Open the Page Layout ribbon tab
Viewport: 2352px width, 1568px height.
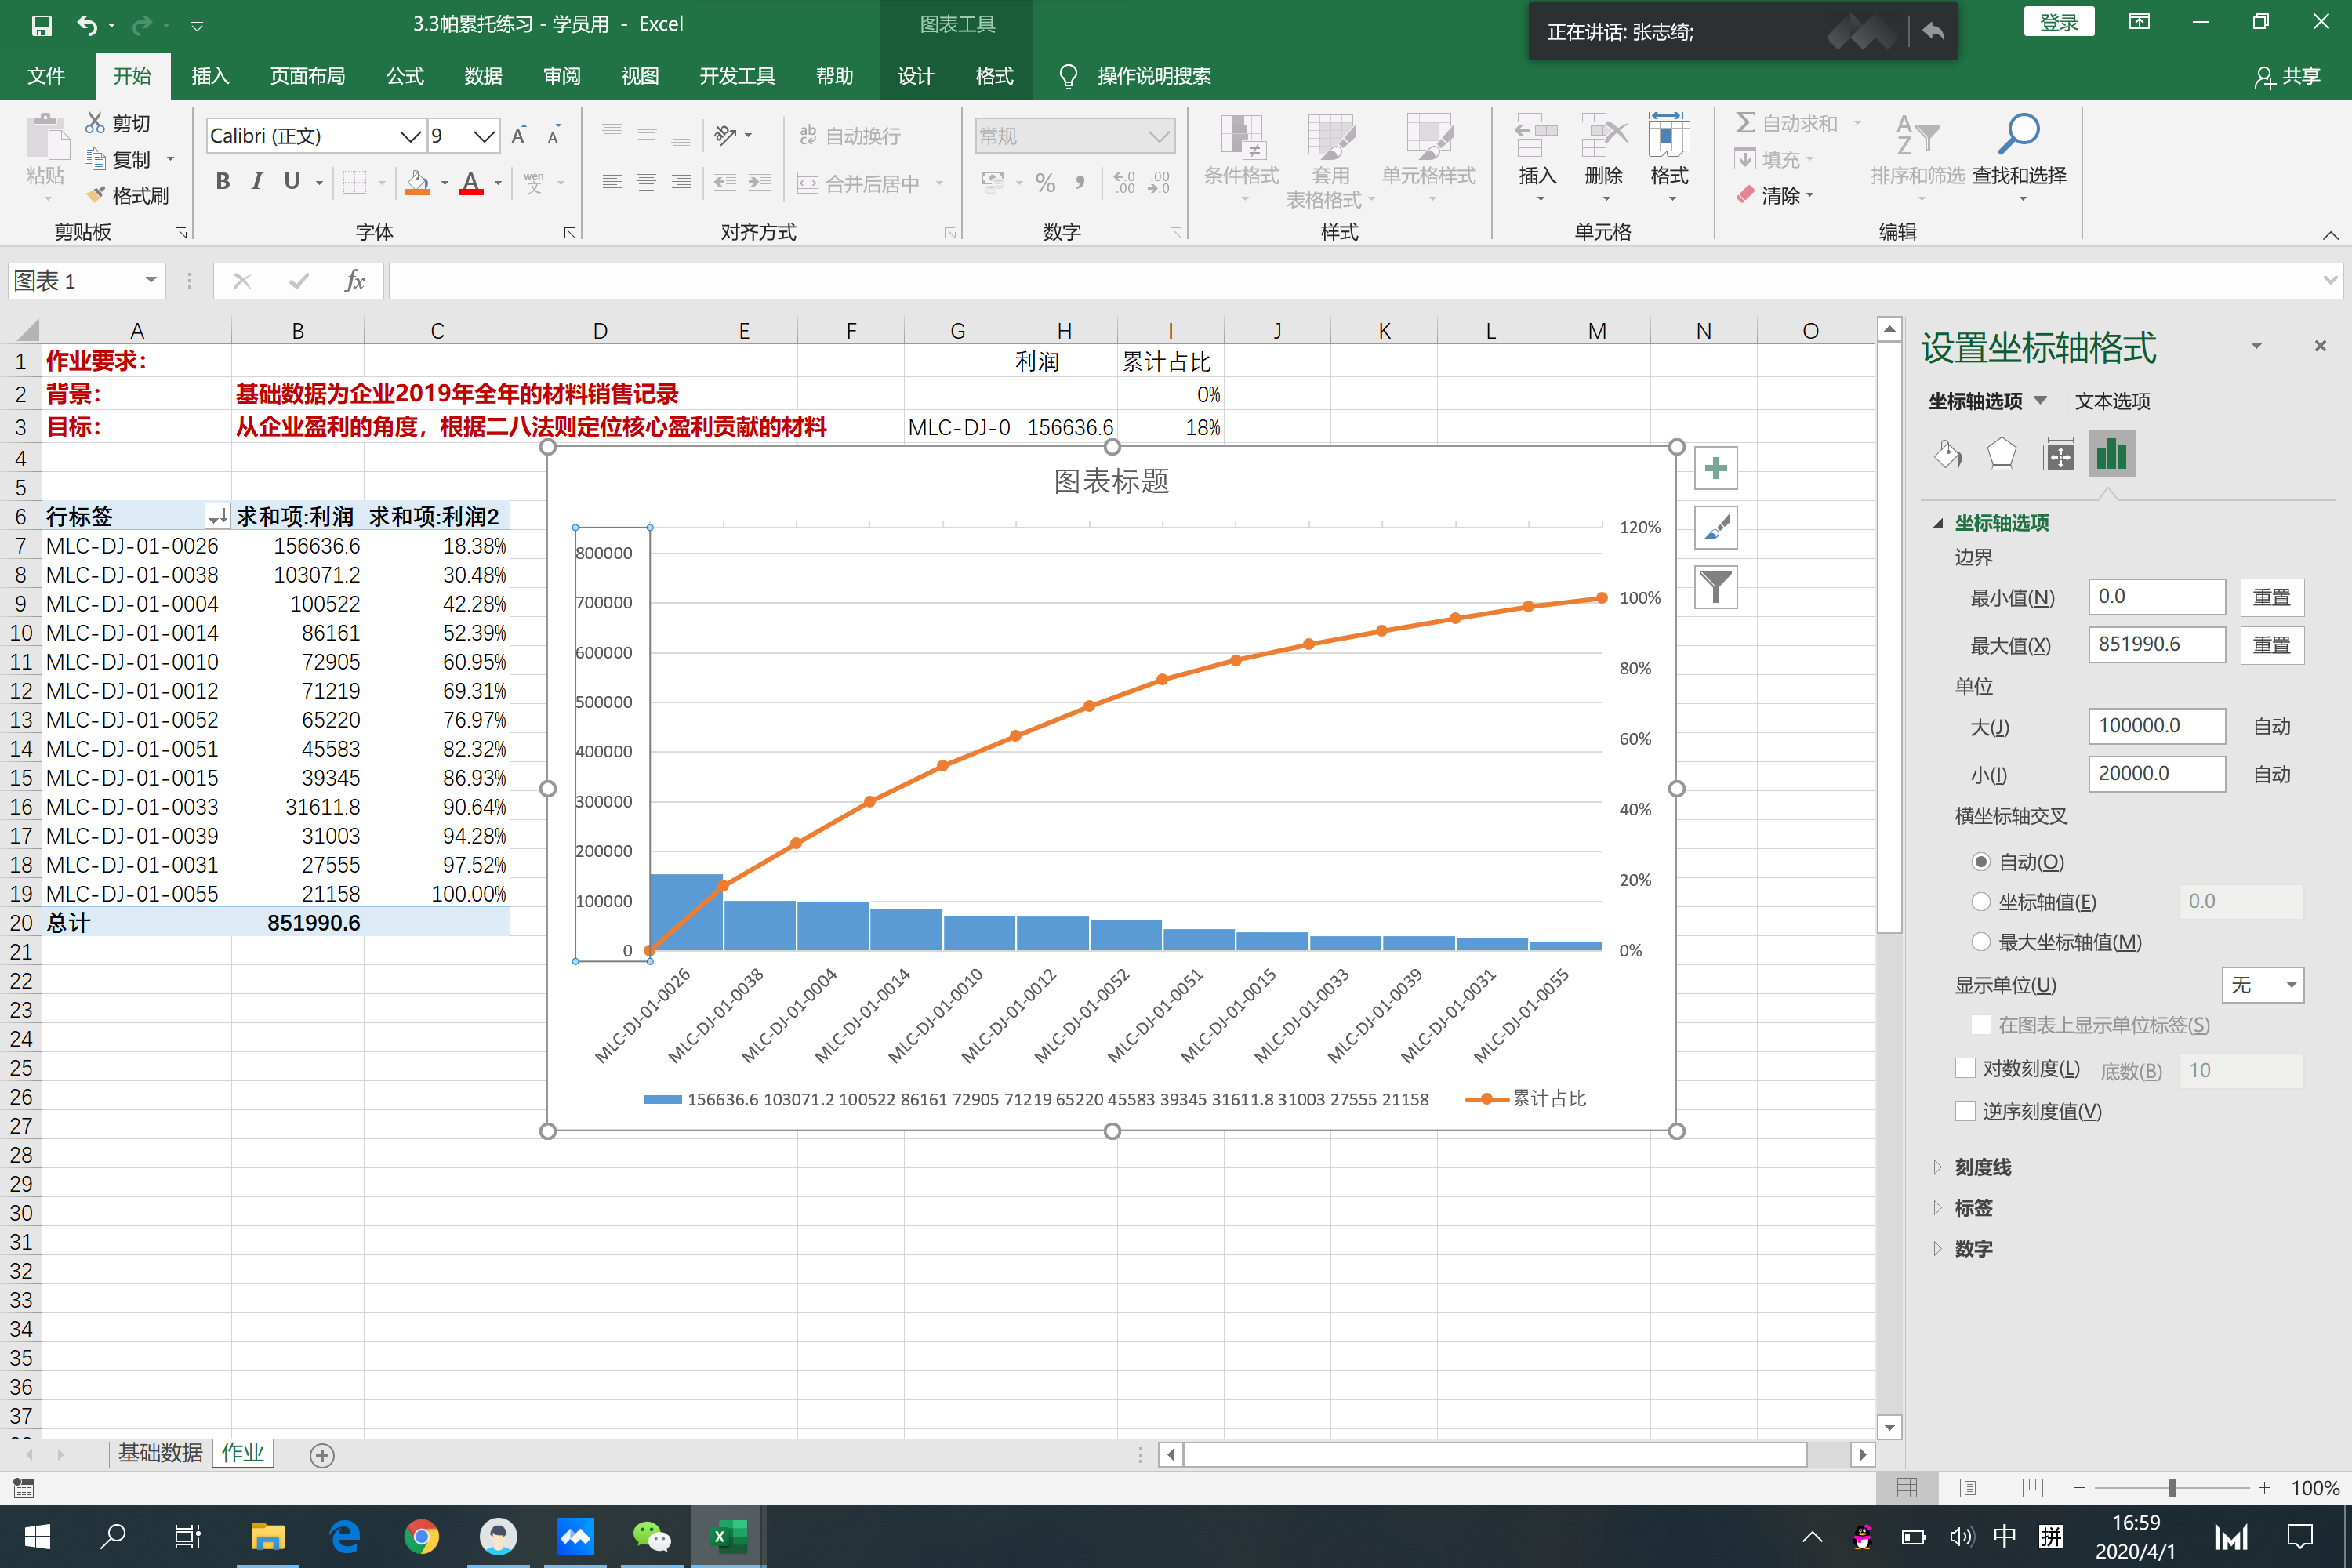[307, 76]
